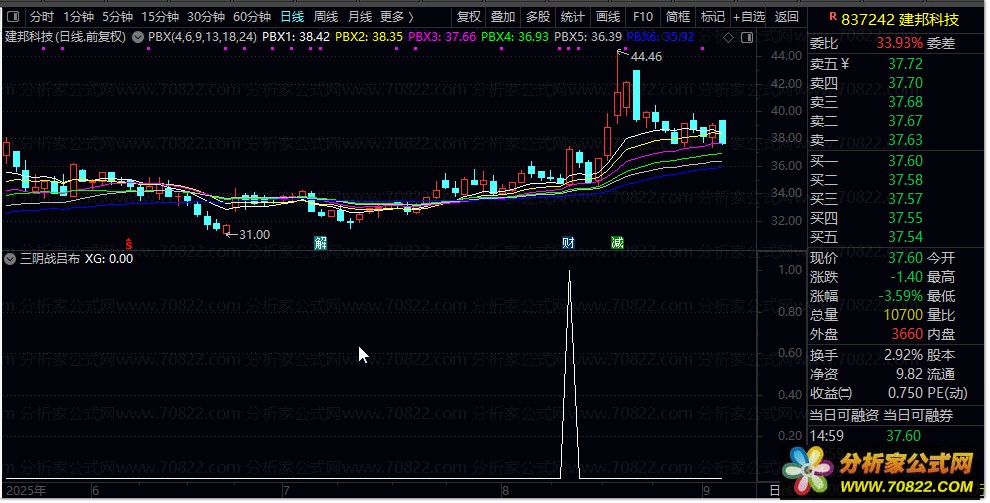Click the 返回 back button
The image size is (990, 503).
tap(787, 16)
